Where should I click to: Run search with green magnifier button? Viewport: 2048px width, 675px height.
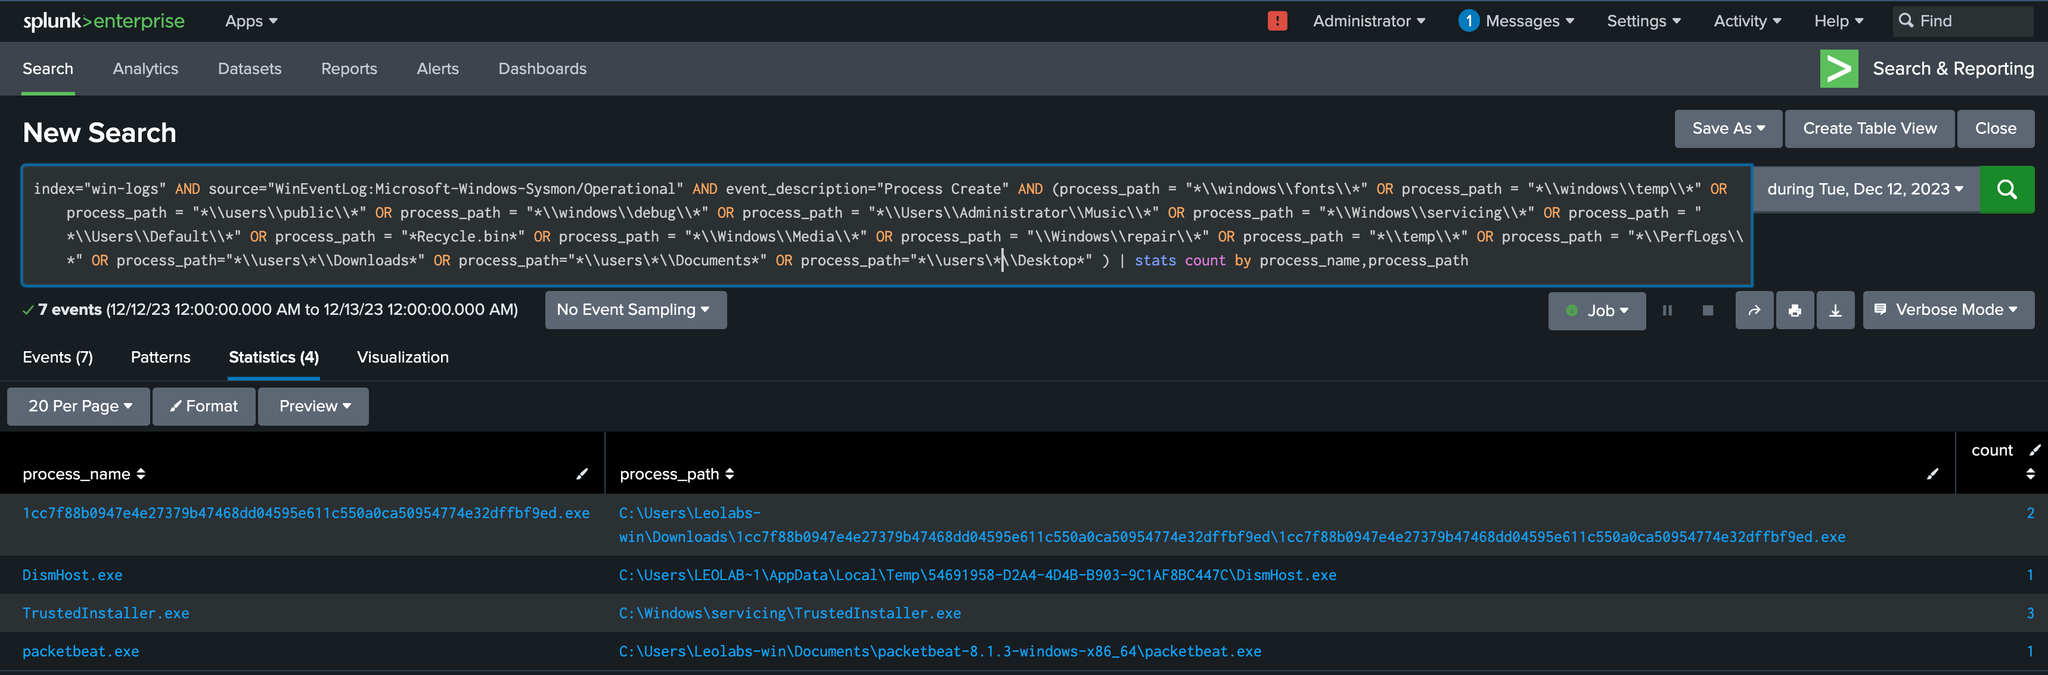point(2006,189)
